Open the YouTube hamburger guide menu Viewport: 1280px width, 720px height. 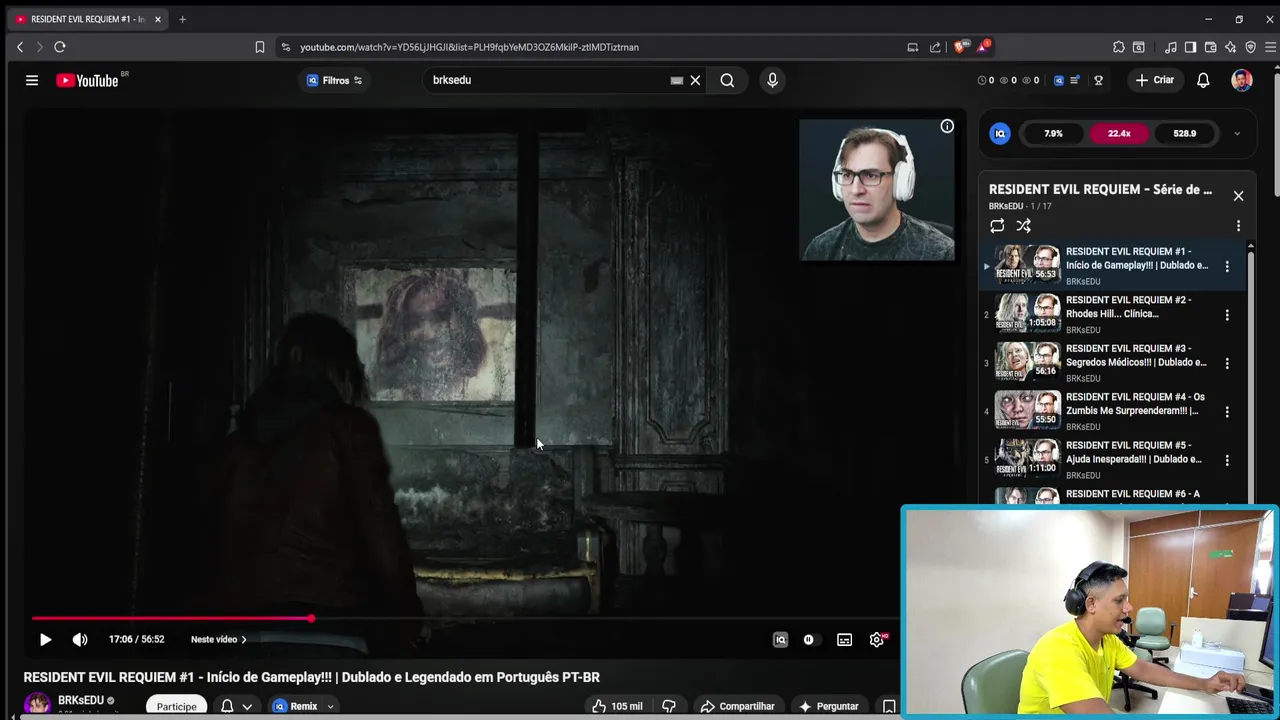[32, 80]
